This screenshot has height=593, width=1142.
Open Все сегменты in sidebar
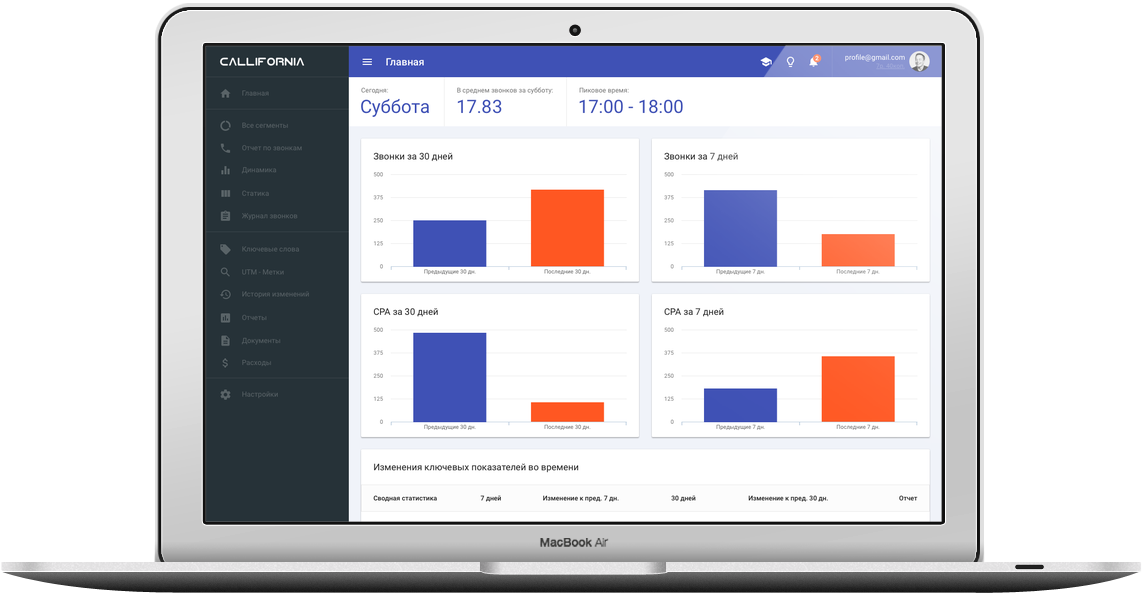point(264,125)
